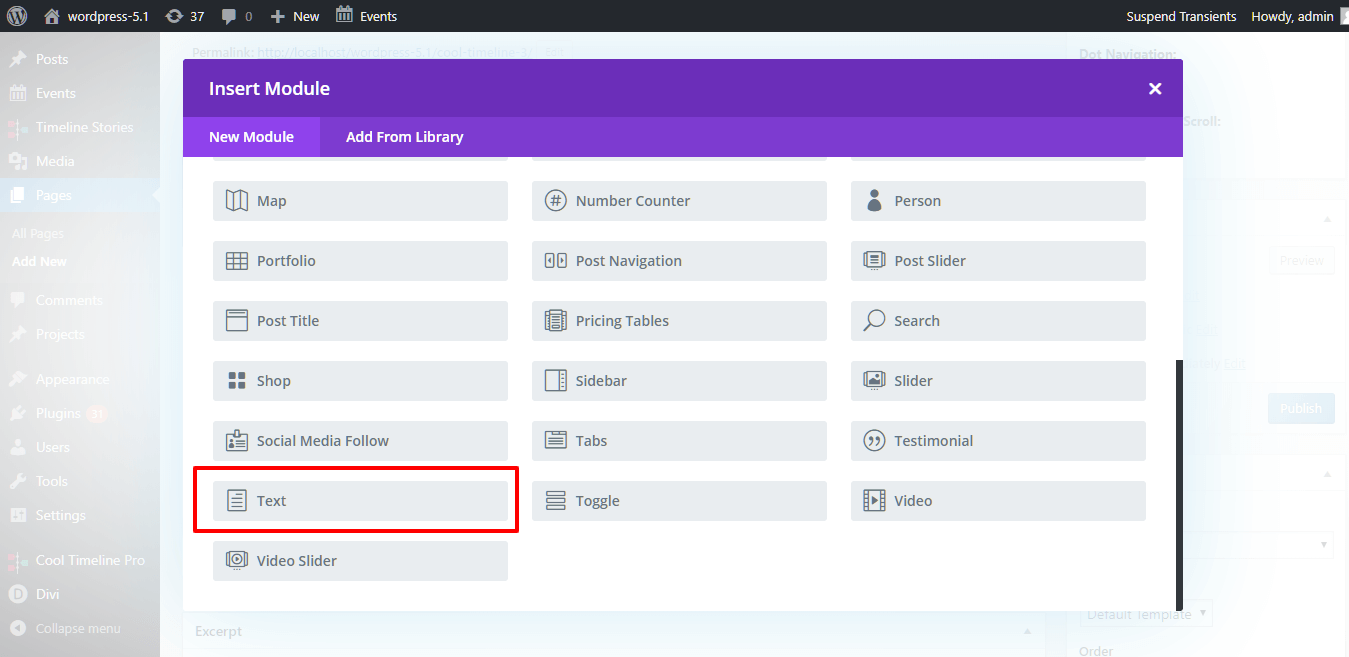Image resolution: width=1349 pixels, height=657 pixels.
Task: Insert the Text module
Action: pos(360,501)
